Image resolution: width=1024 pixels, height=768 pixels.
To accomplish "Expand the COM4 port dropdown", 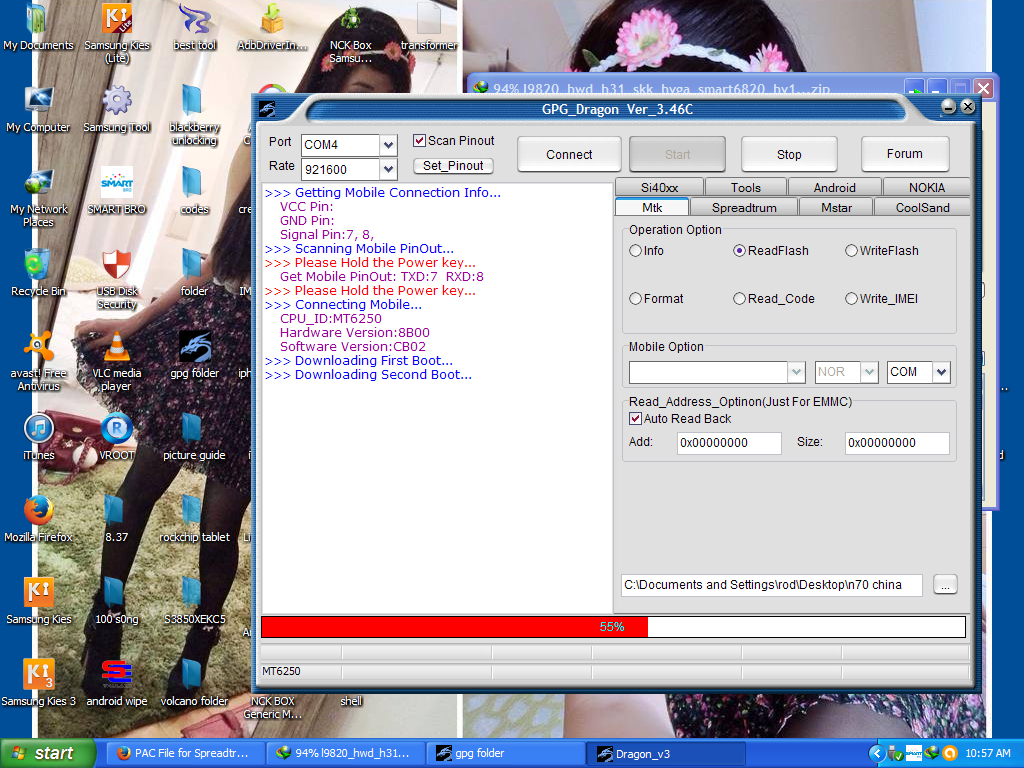I will (388, 145).
